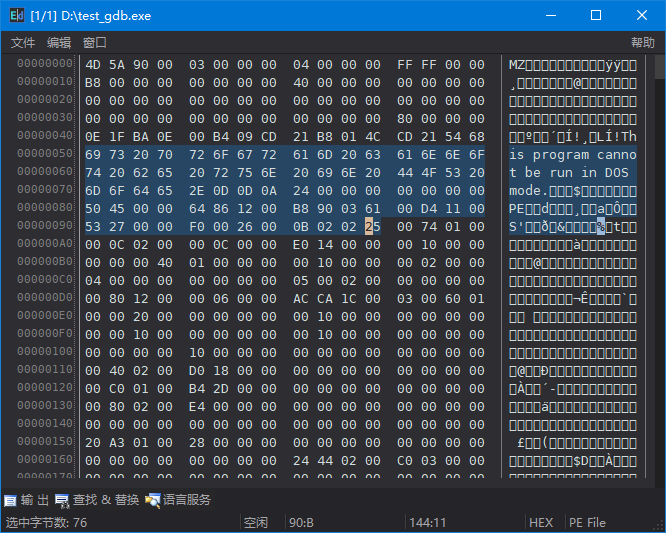Select address 00000000 in offset column
This screenshot has width=666, height=533.
click(x=45, y=63)
